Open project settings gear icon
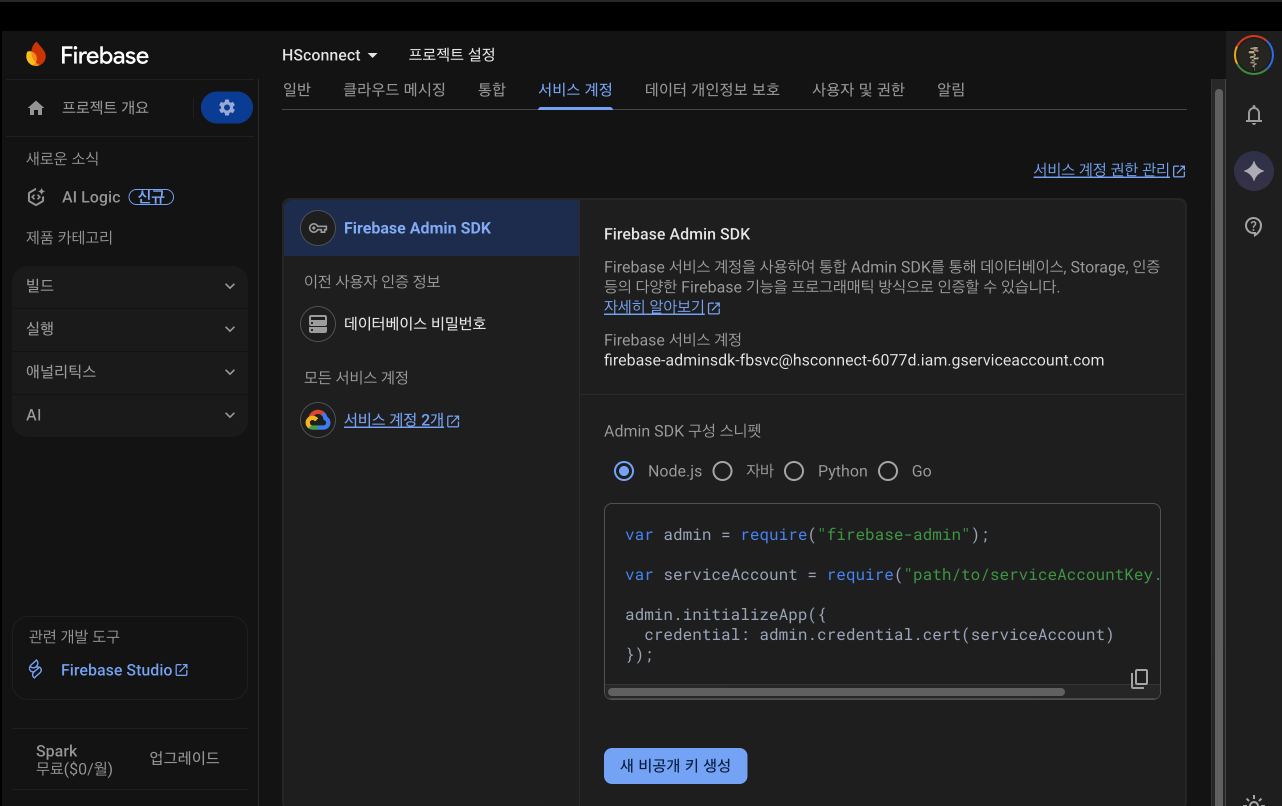The width and height of the screenshot is (1282, 806). point(227,107)
